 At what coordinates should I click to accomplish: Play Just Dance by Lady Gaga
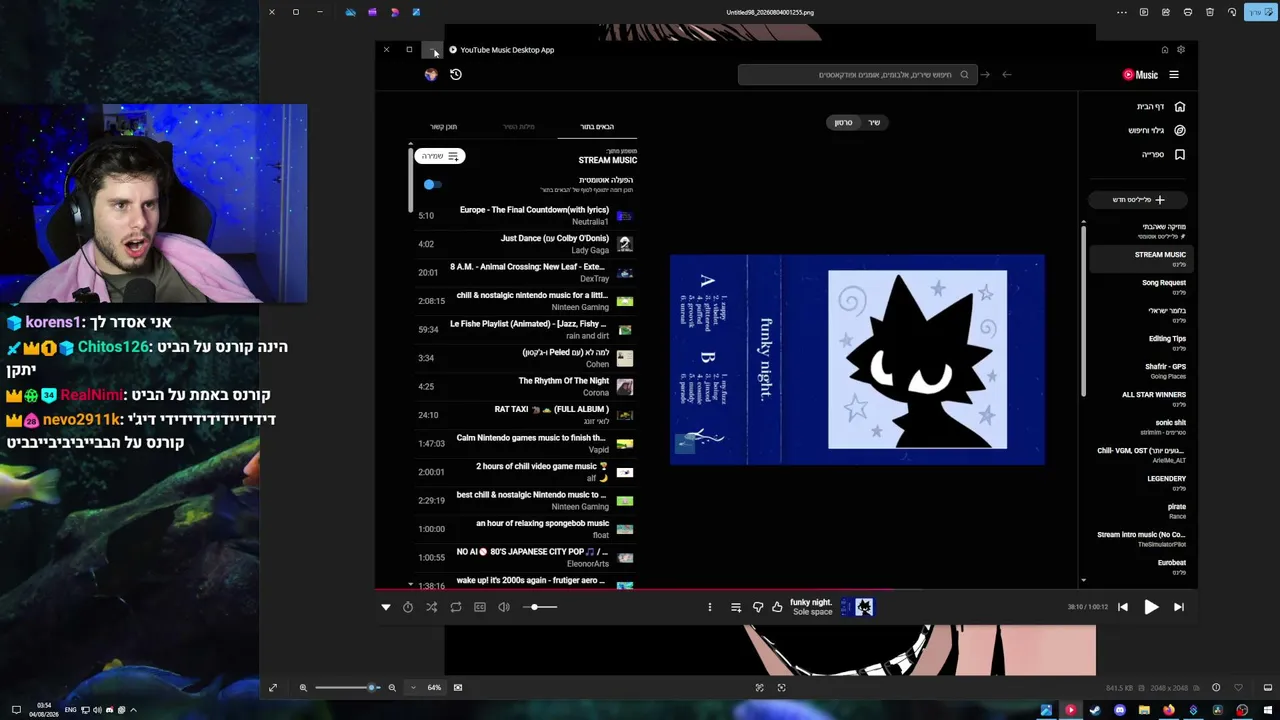point(524,244)
